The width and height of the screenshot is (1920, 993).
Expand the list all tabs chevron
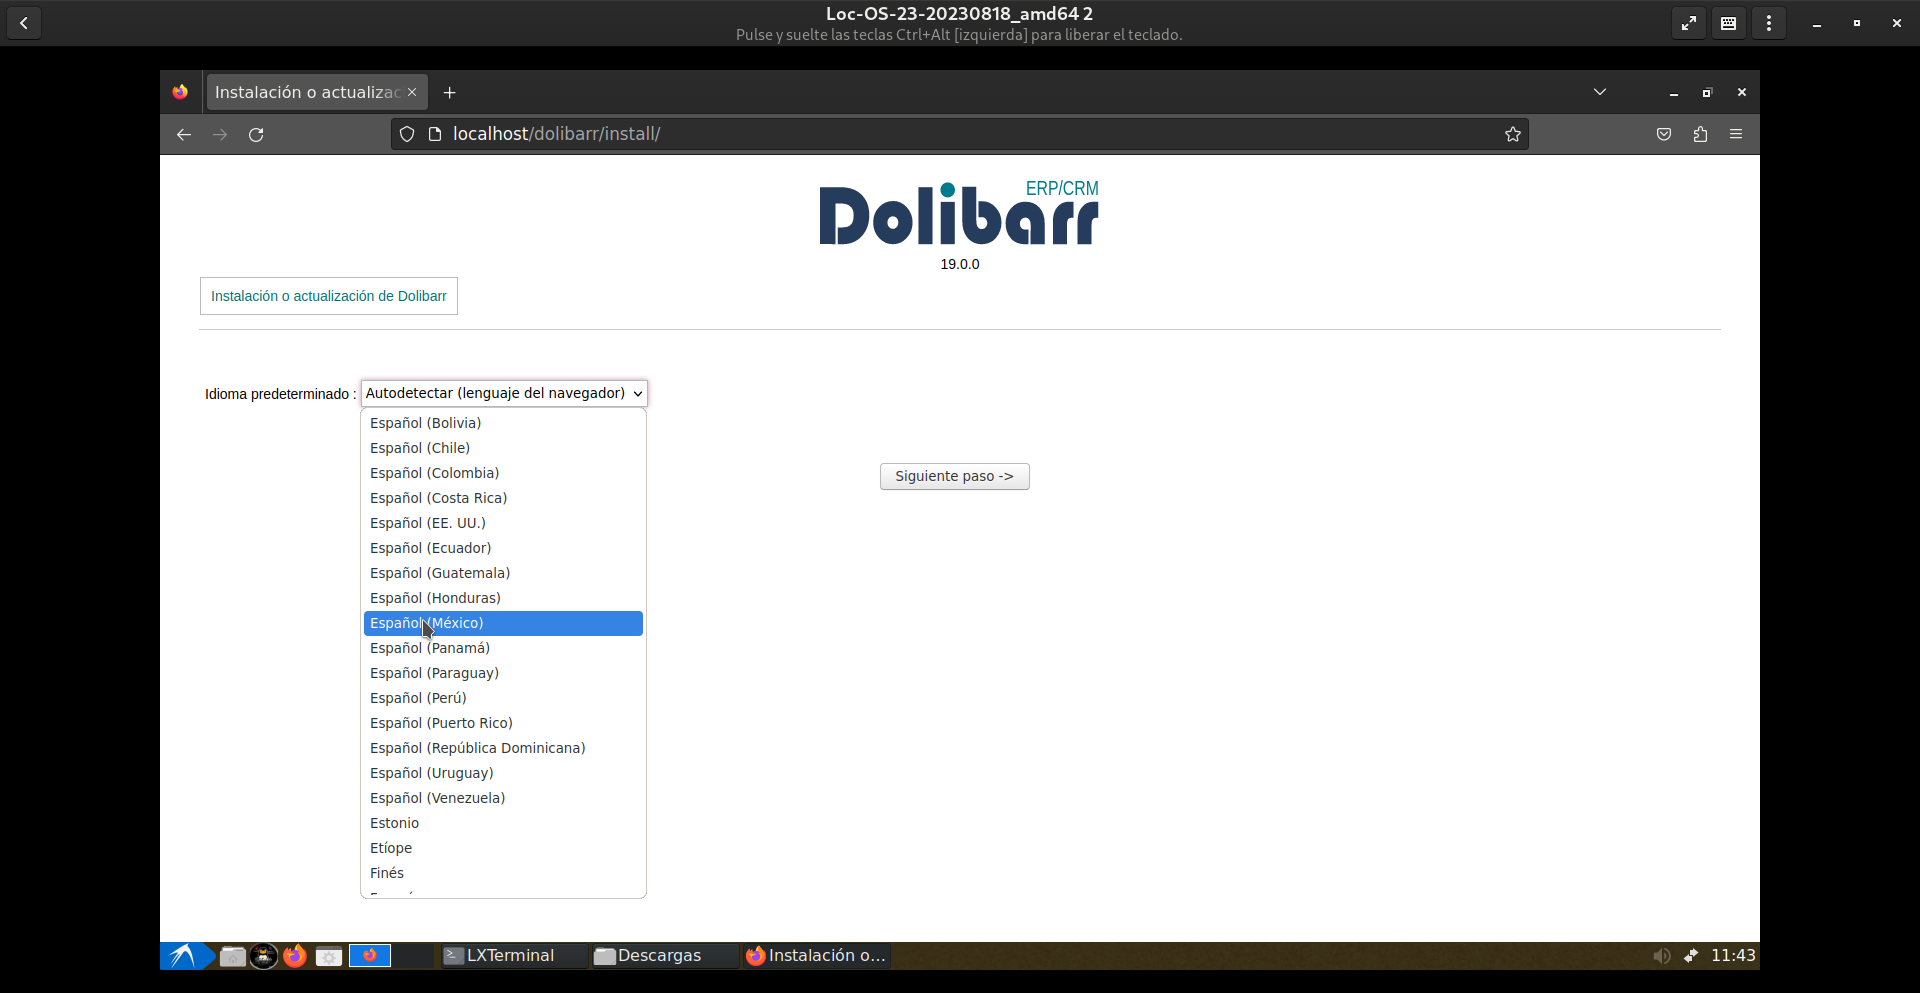[1600, 92]
